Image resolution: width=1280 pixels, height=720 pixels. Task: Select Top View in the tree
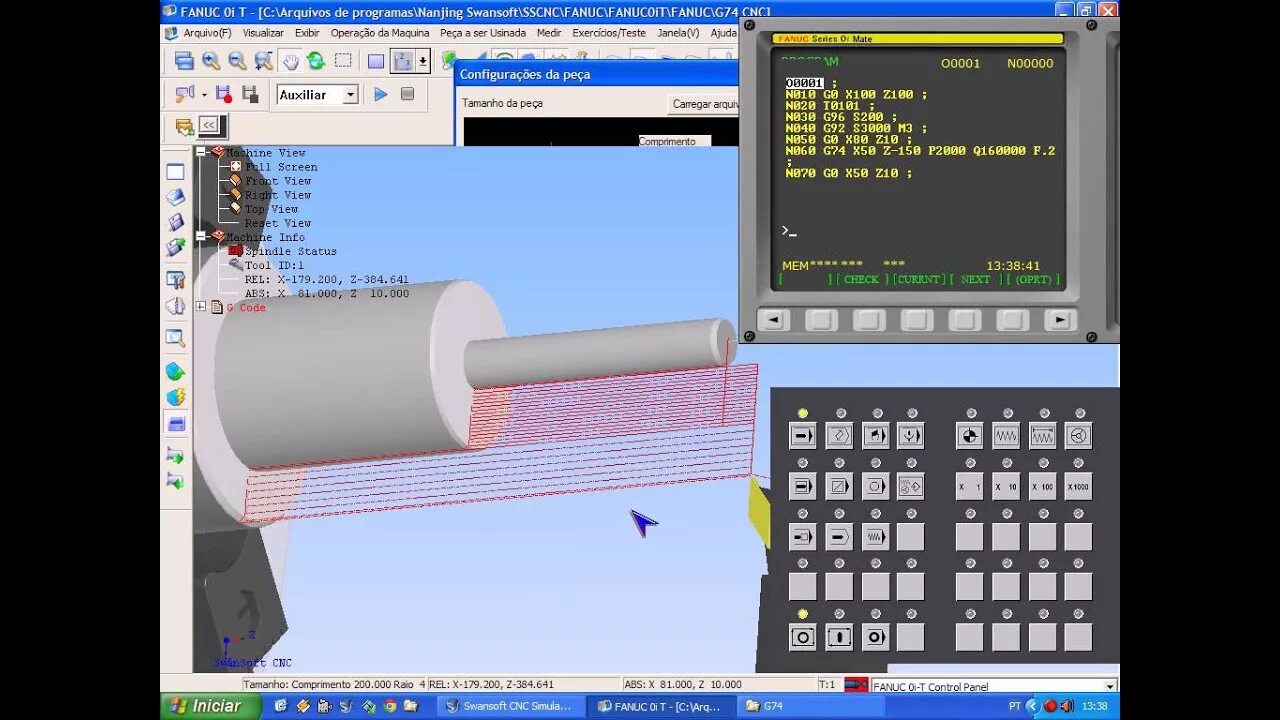click(x=271, y=209)
